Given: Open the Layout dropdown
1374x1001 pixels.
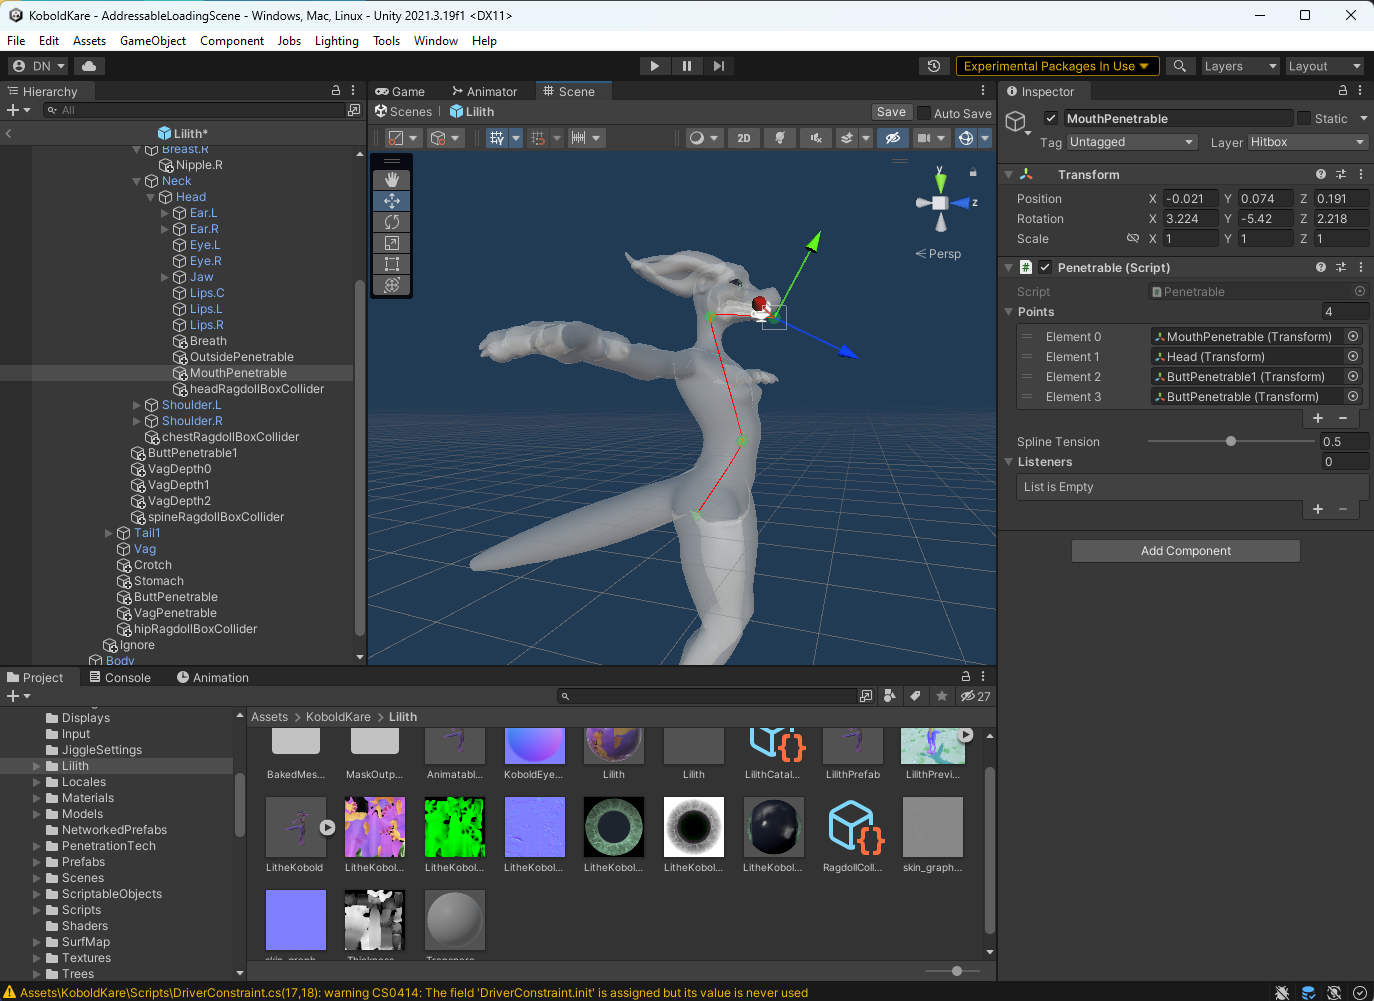Looking at the screenshot, I should (1324, 66).
